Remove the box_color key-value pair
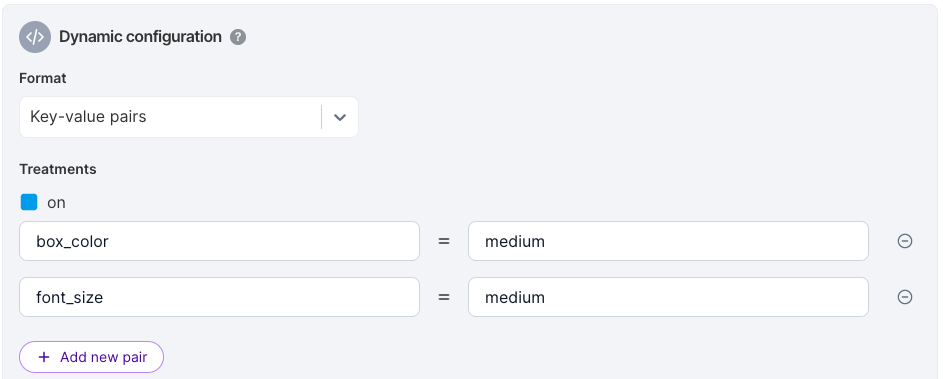The image size is (943, 379). 905,241
